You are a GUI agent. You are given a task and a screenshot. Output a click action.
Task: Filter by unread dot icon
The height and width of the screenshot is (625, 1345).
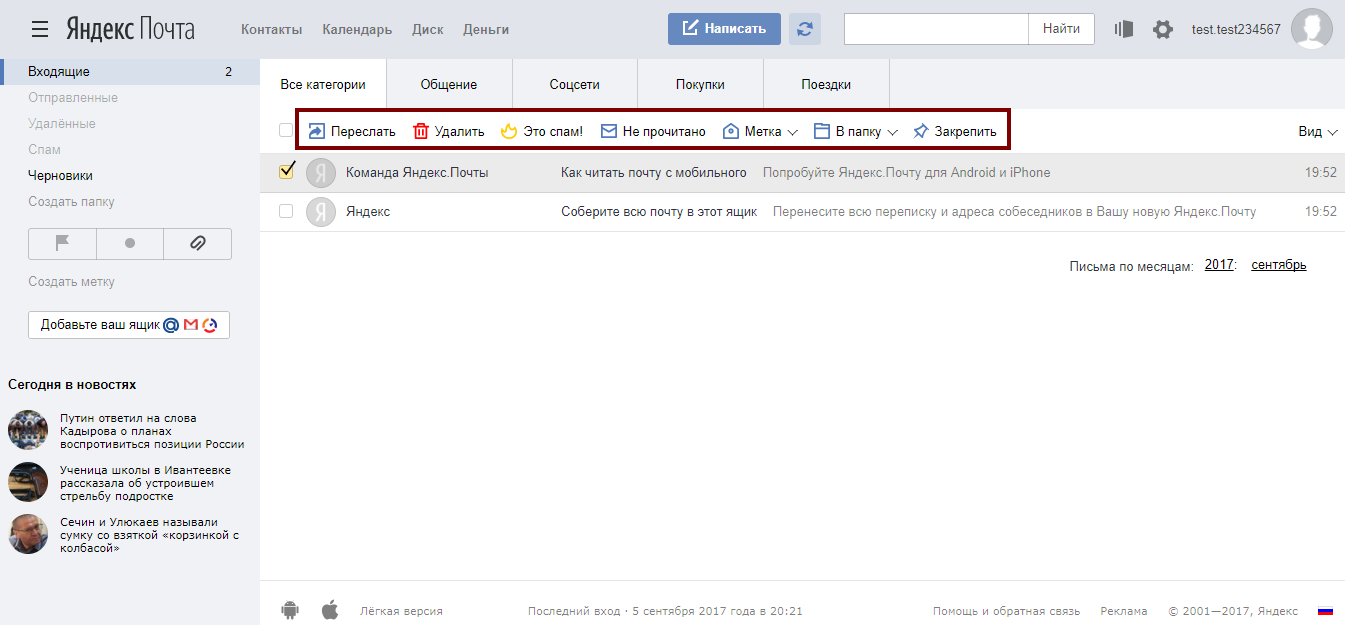(130, 244)
